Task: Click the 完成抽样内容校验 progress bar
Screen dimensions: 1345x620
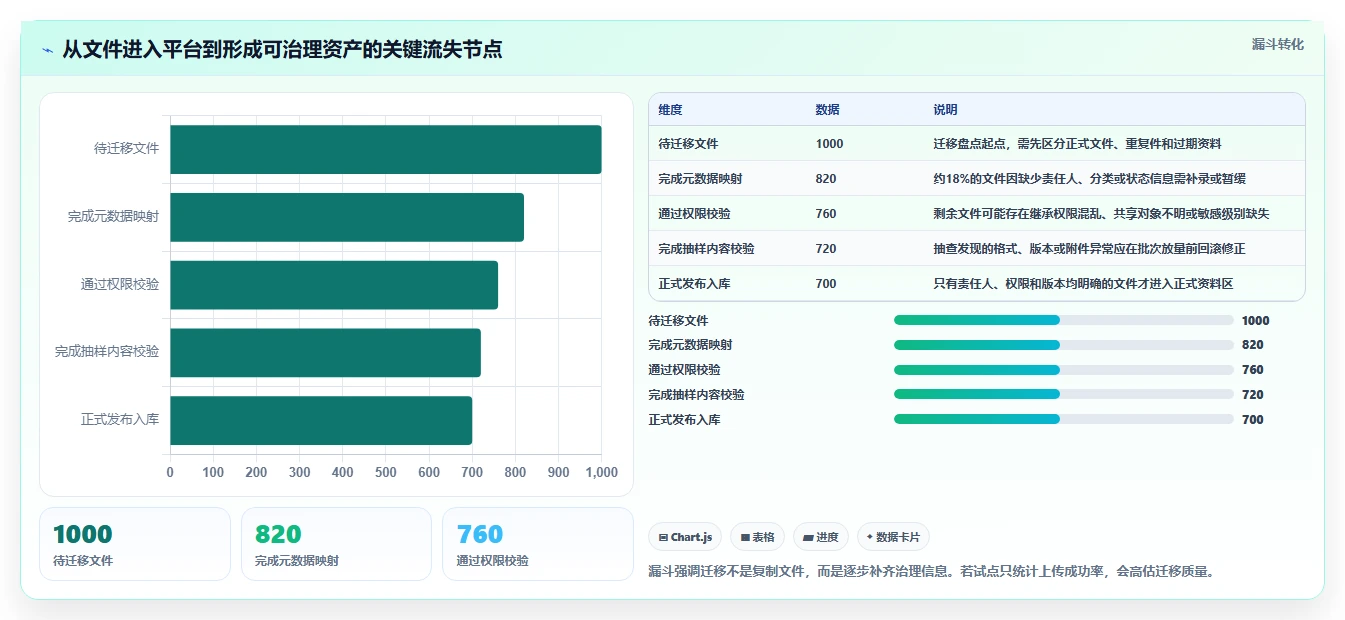Action: [x=1063, y=395]
